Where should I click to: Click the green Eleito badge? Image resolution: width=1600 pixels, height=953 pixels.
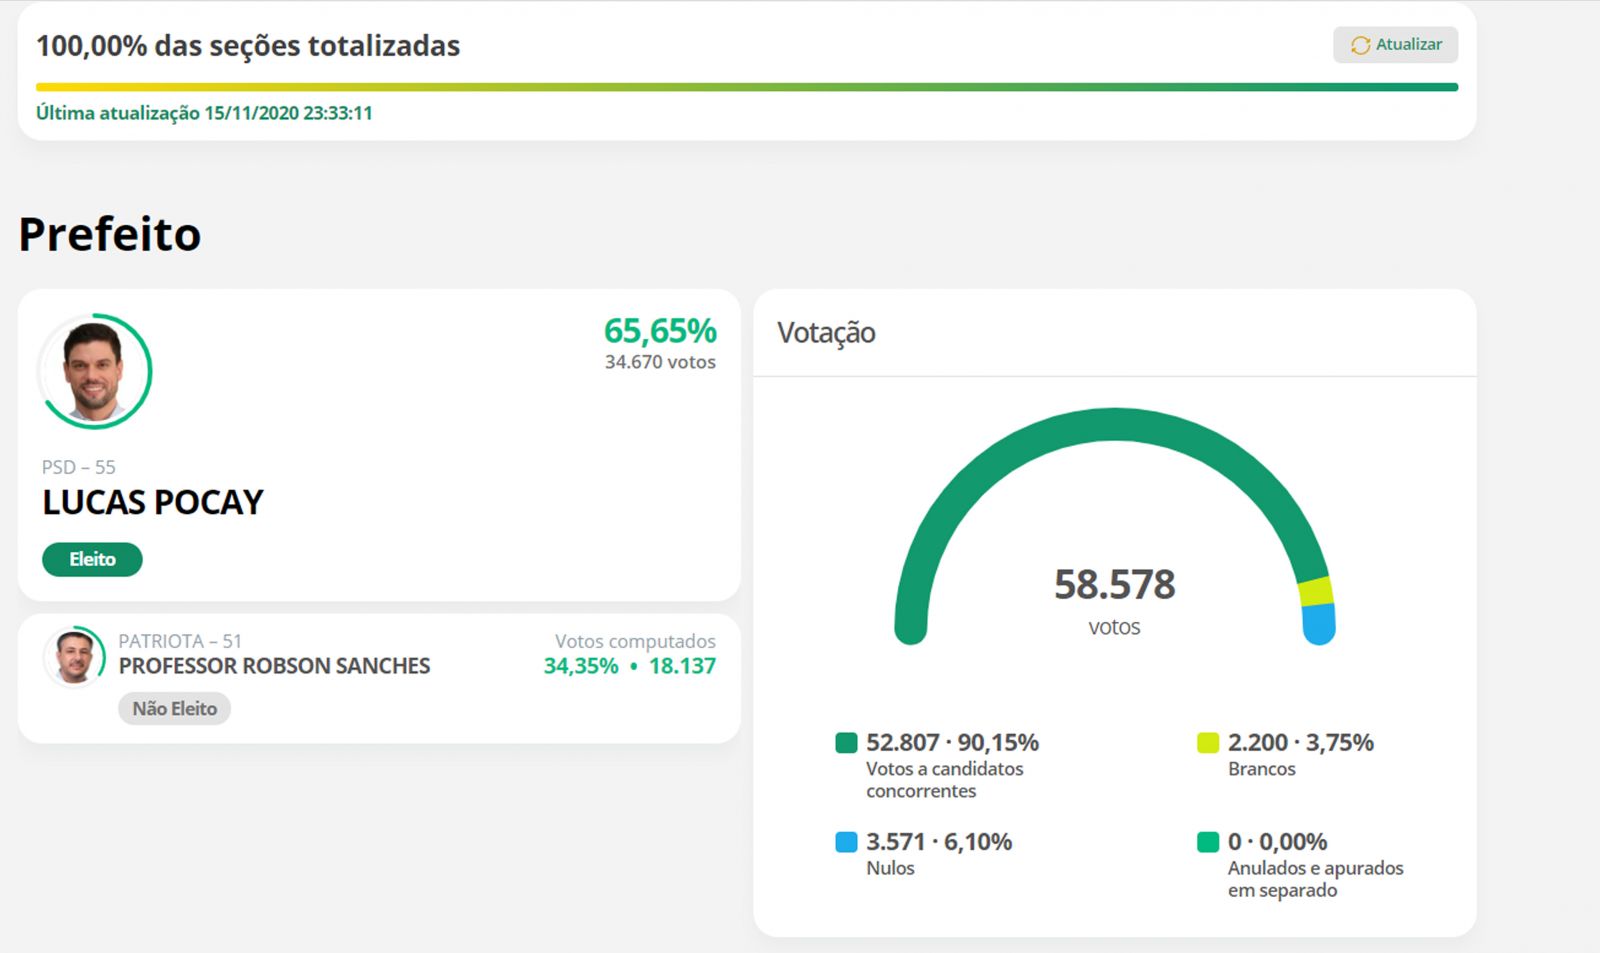tap(92, 559)
